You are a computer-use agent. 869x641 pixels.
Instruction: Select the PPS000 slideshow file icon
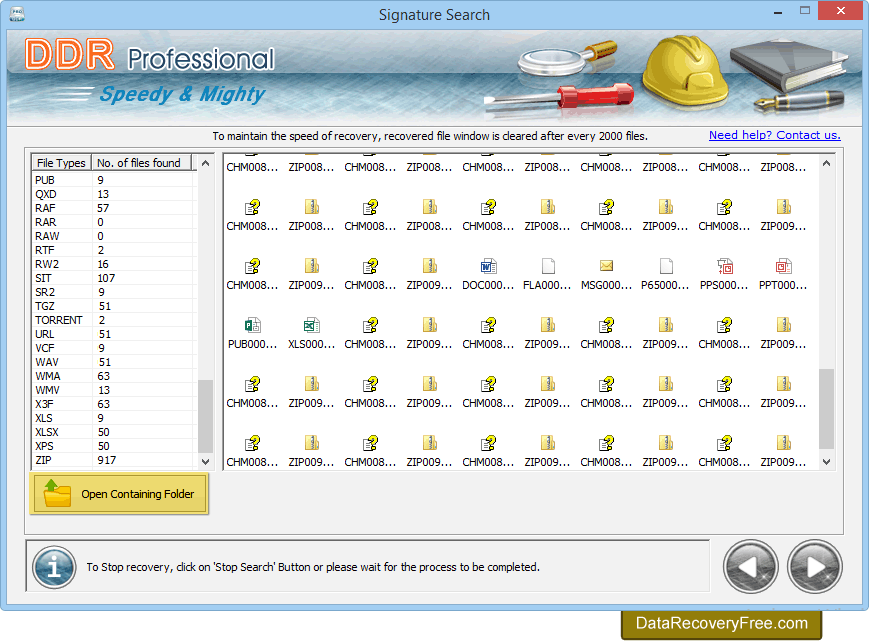coord(724,266)
